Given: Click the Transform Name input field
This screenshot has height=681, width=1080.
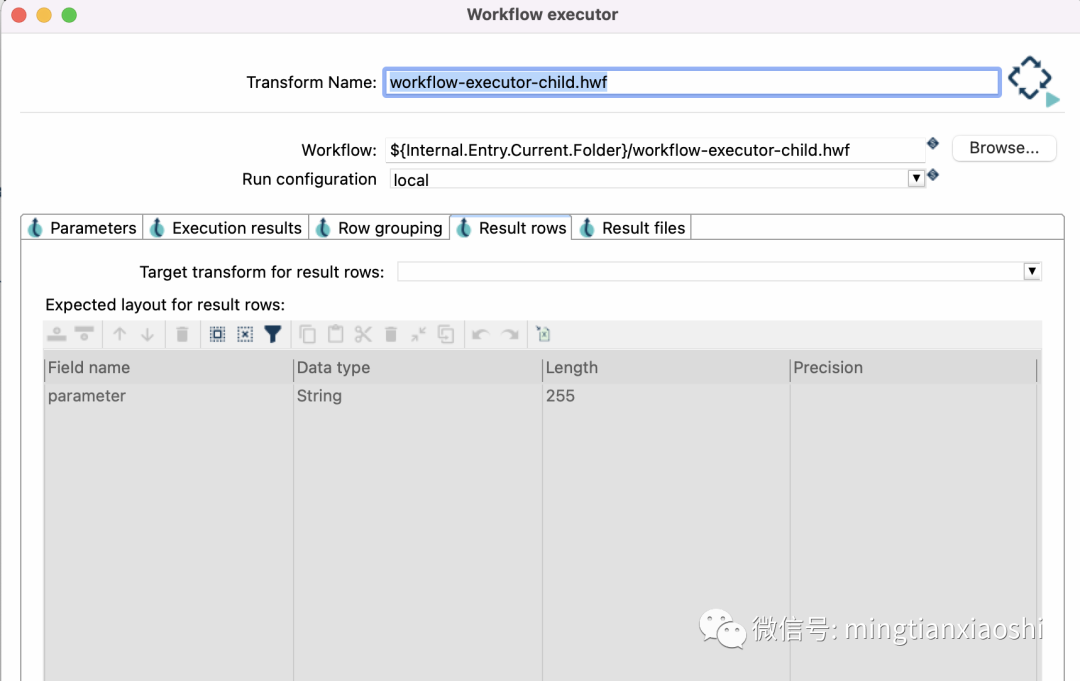Looking at the screenshot, I should point(692,82).
